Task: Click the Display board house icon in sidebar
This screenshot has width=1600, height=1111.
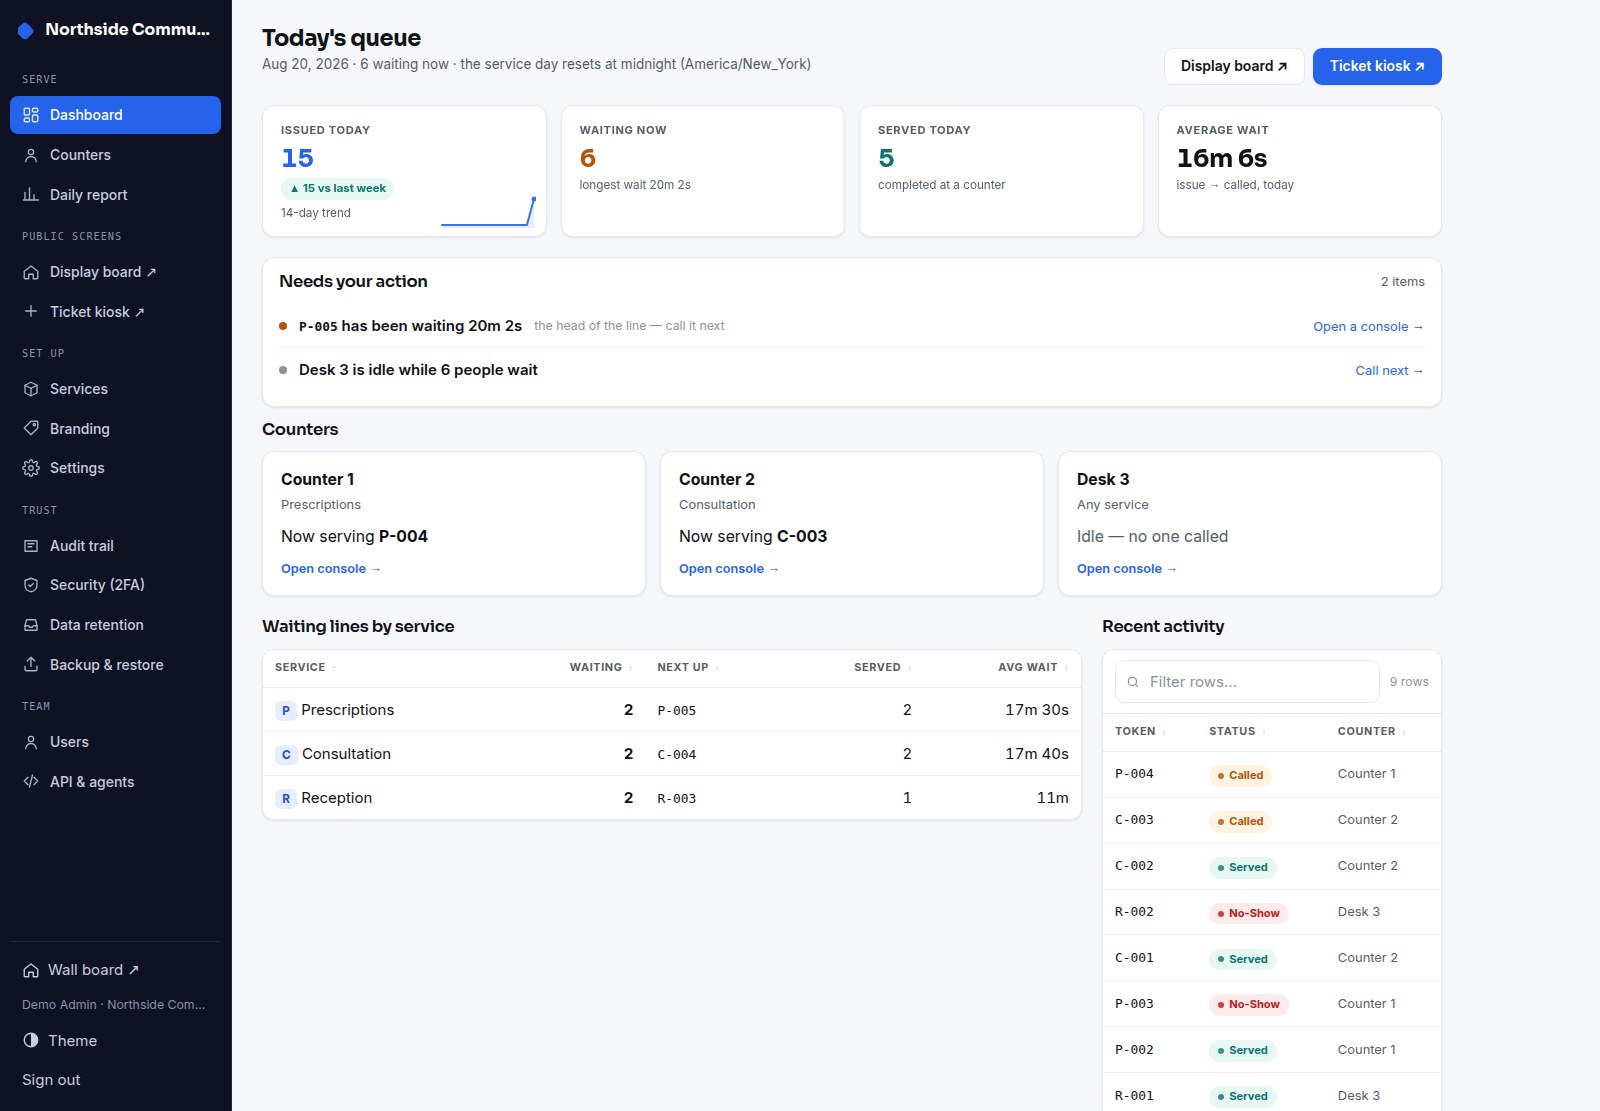Action: point(31,272)
